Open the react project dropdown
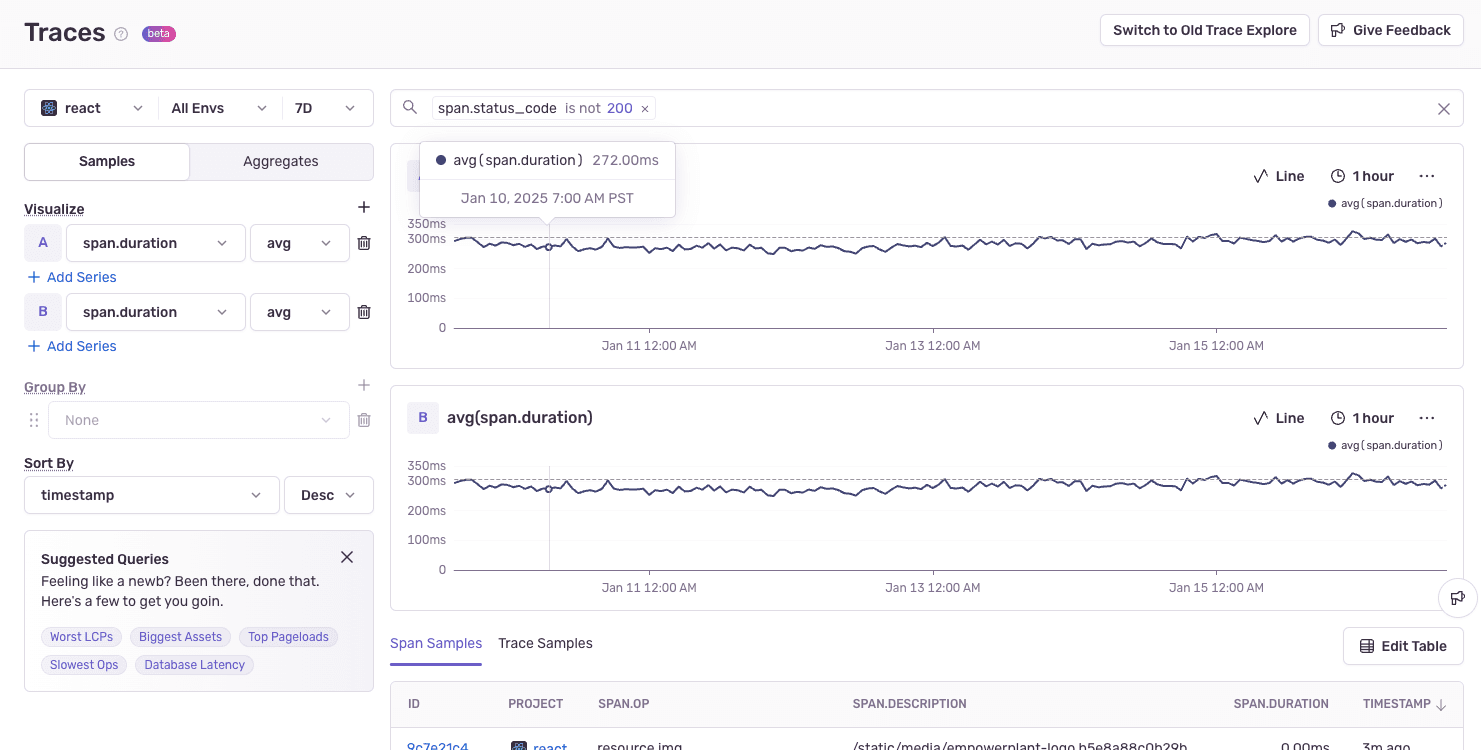 90,107
